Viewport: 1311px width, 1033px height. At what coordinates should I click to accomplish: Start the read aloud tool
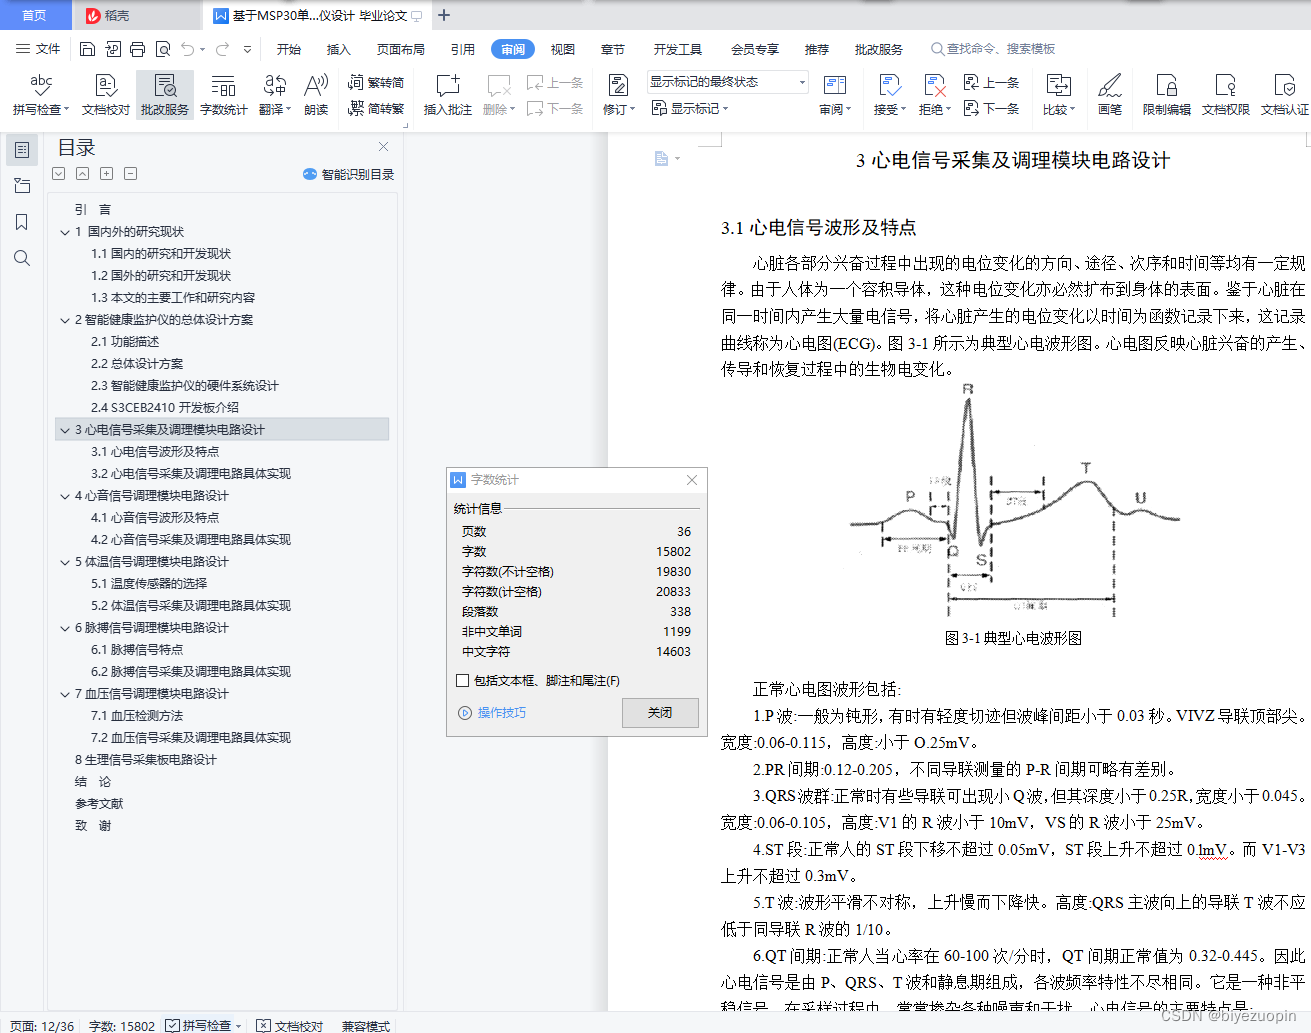(316, 94)
